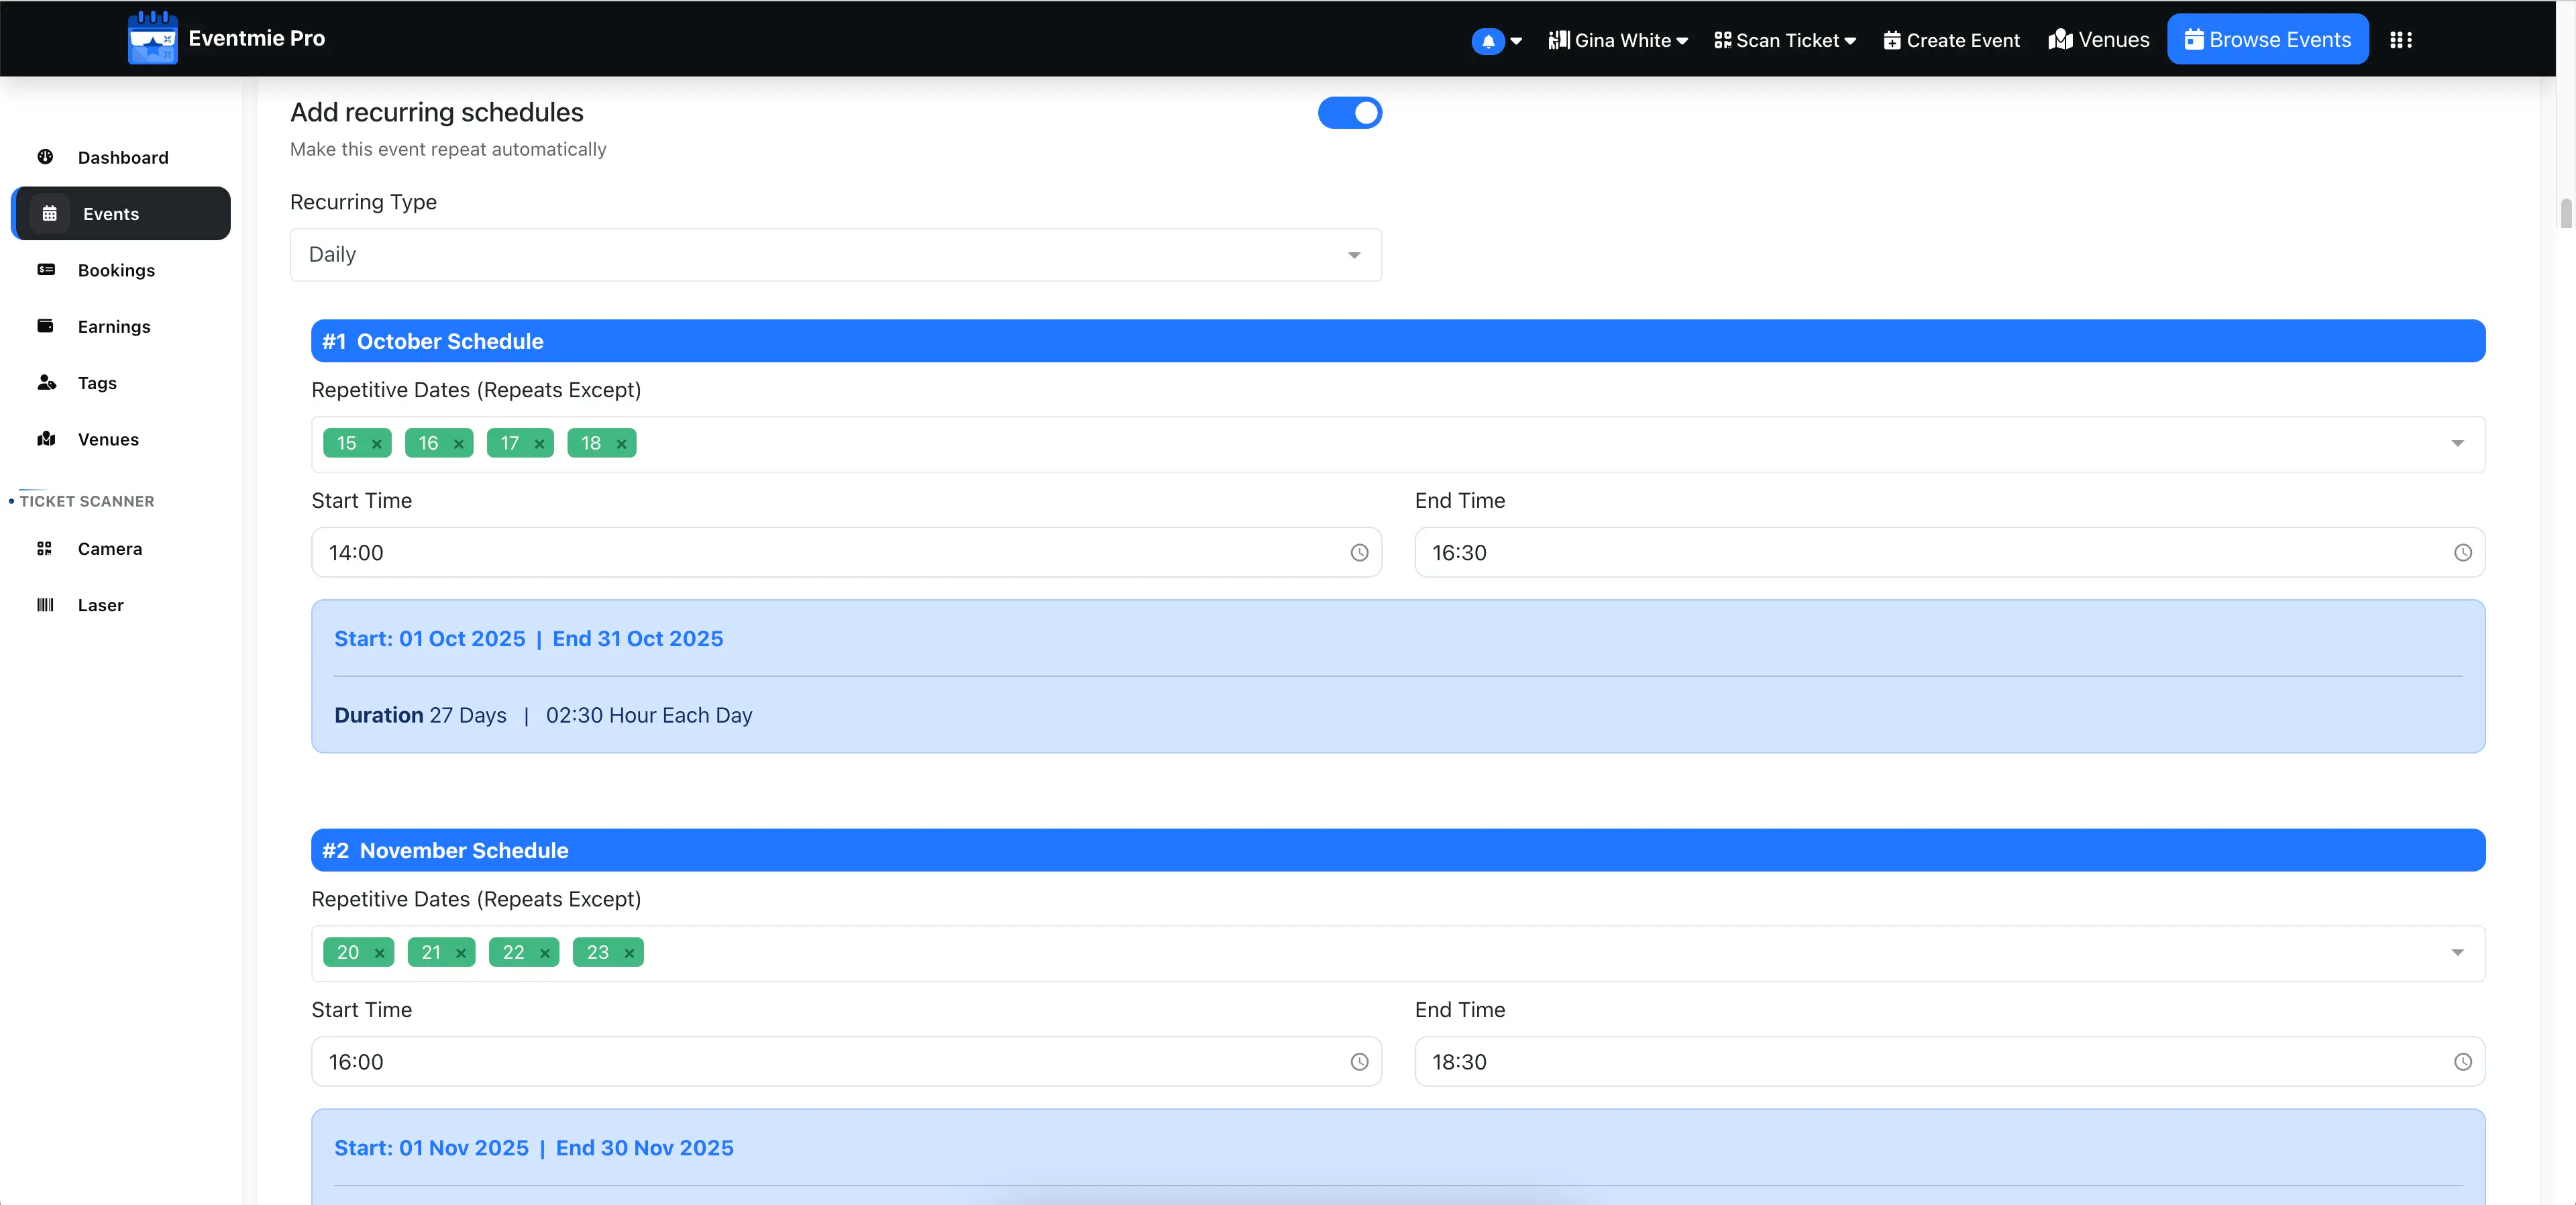Open Earnings in the sidebar
The image size is (2576, 1205).
pyautogui.click(x=114, y=327)
